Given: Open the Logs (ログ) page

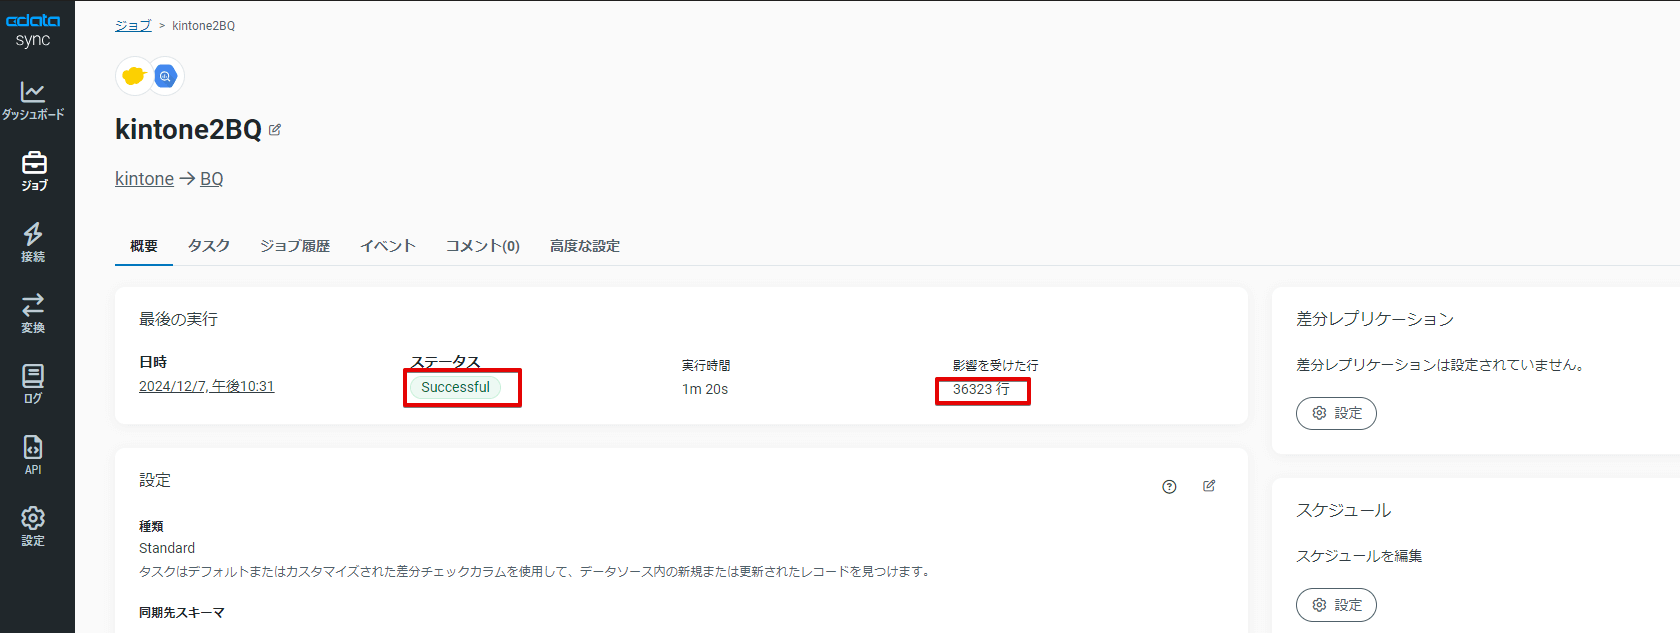Looking at the screenshot, I should click(33, 384).
